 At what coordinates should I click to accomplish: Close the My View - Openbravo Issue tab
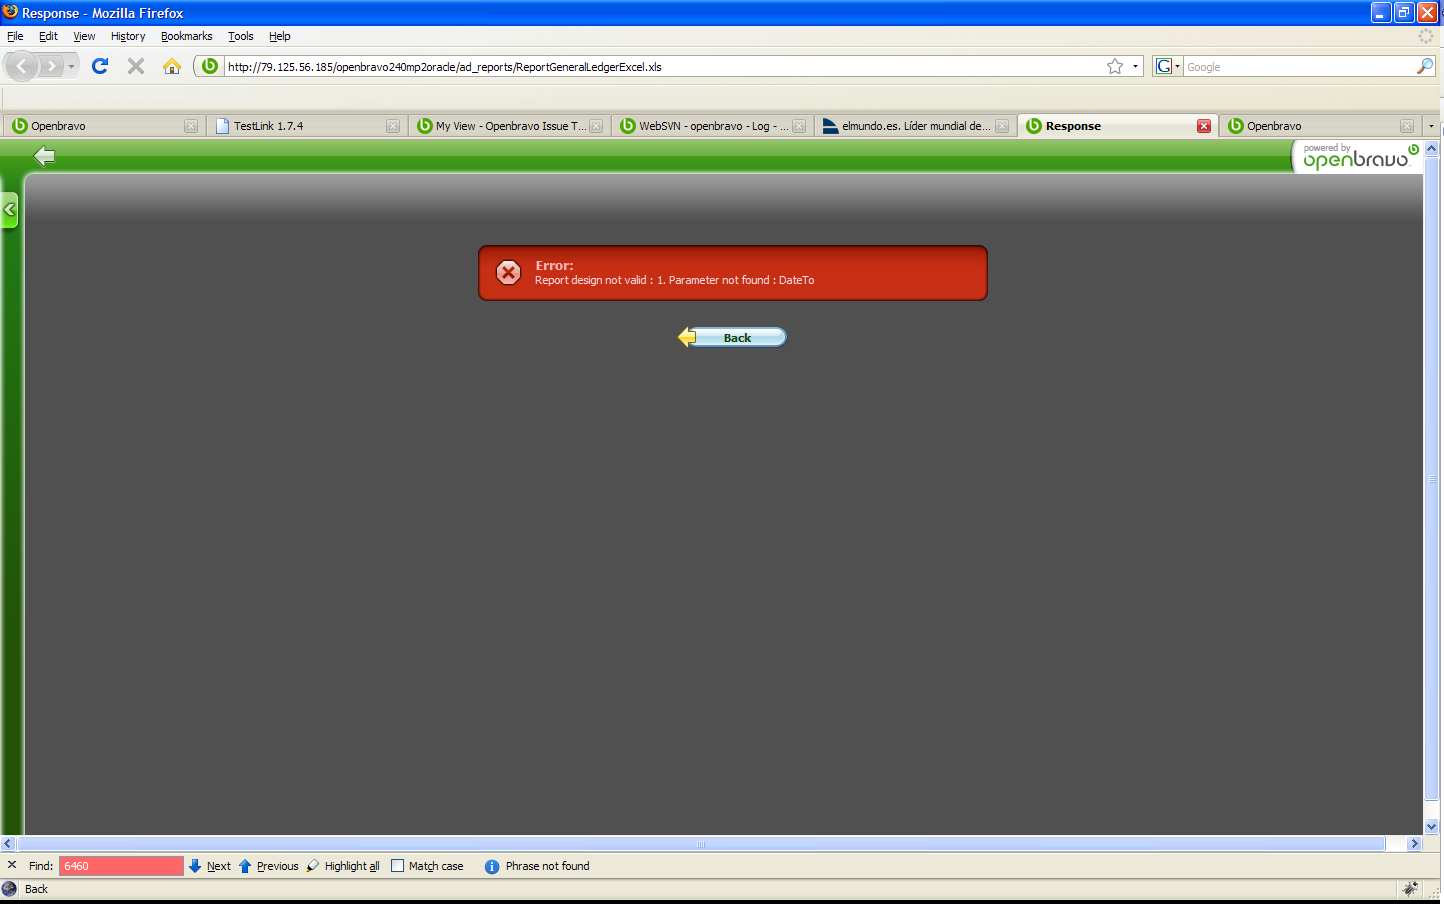pos(596,126)
